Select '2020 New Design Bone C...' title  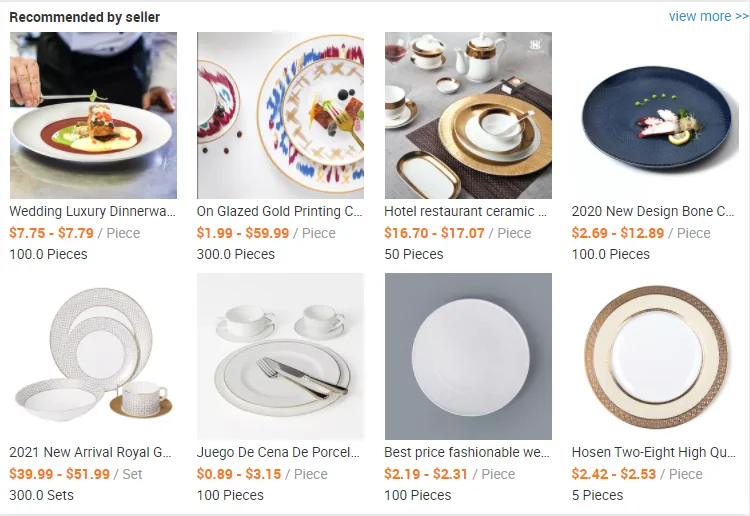[x=653, y=211]
